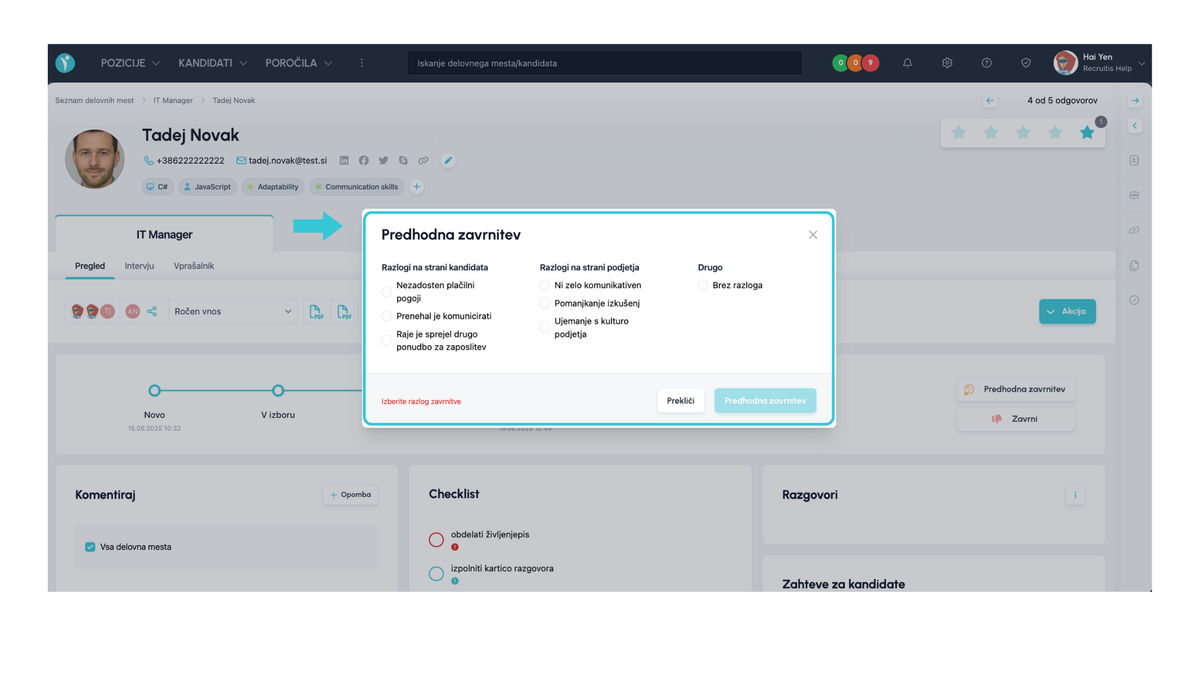Open the Akcija dropdown button
Image resolution: width=1200 pixels, height=675 pixels.
point(1067,311)
